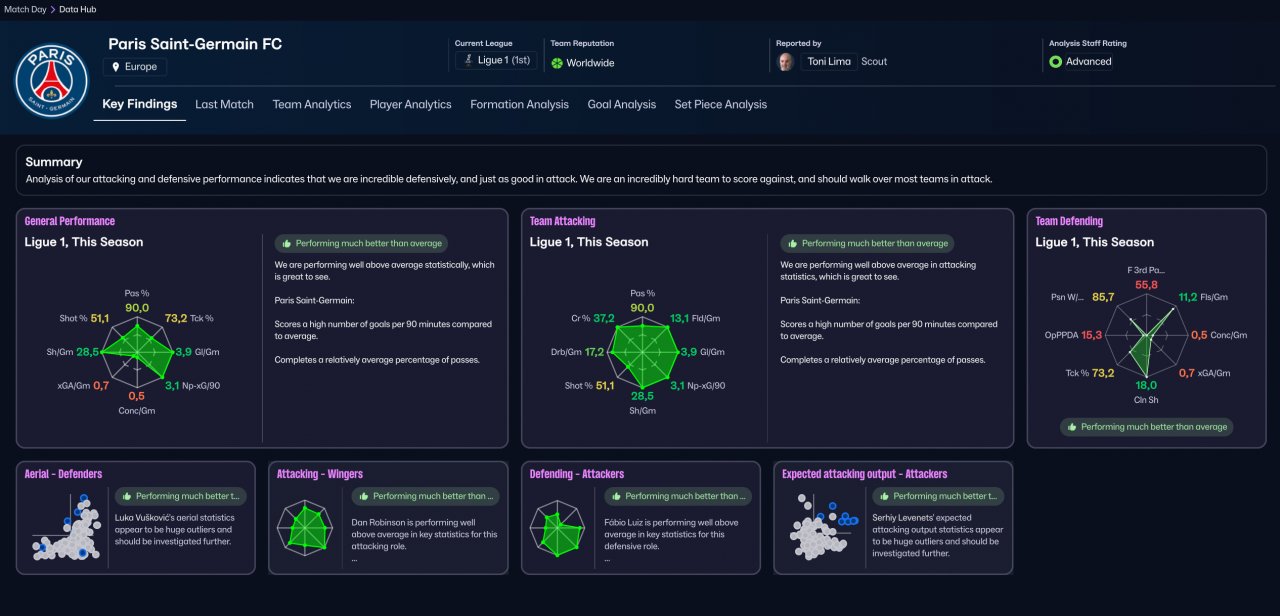Click thumbs-up icon in General Performance badge

click(286, 243)
